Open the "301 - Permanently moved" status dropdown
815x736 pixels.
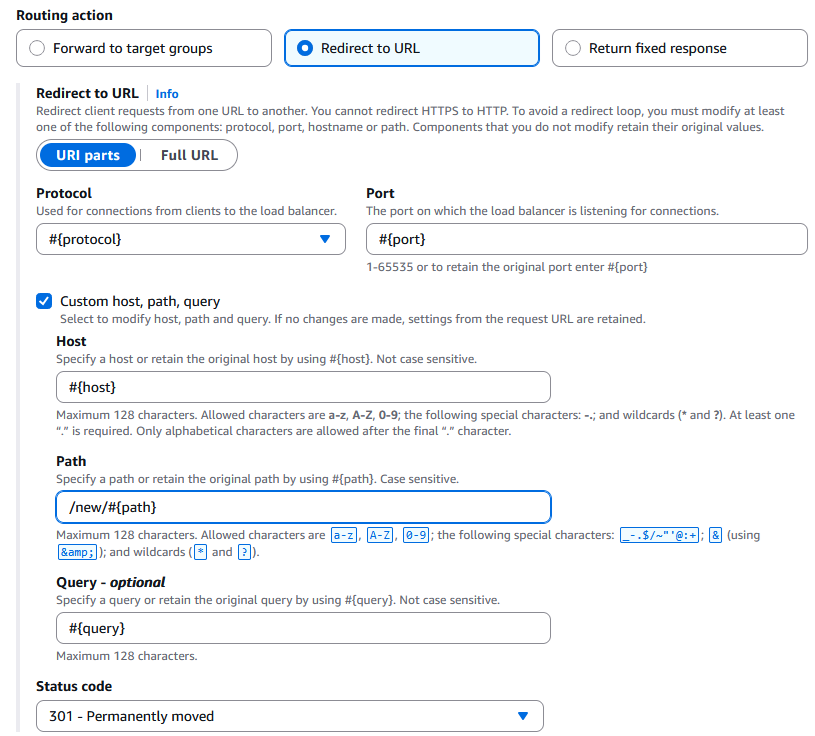[290, 716]
